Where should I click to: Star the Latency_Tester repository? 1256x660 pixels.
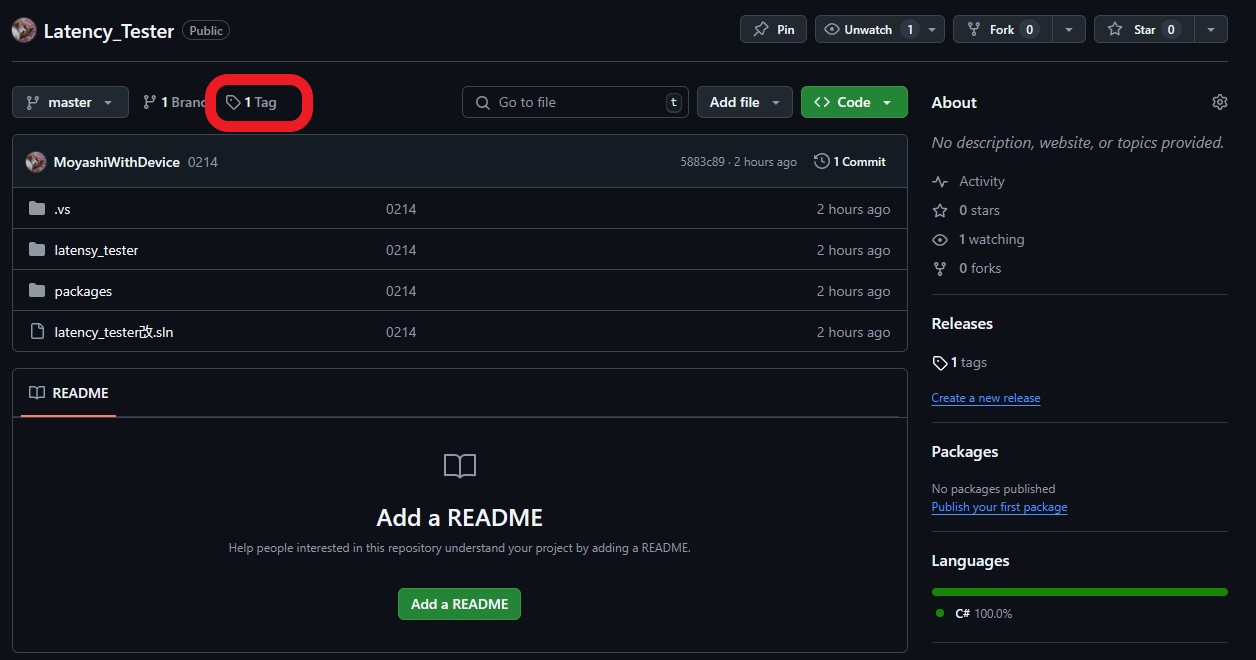1144,30
